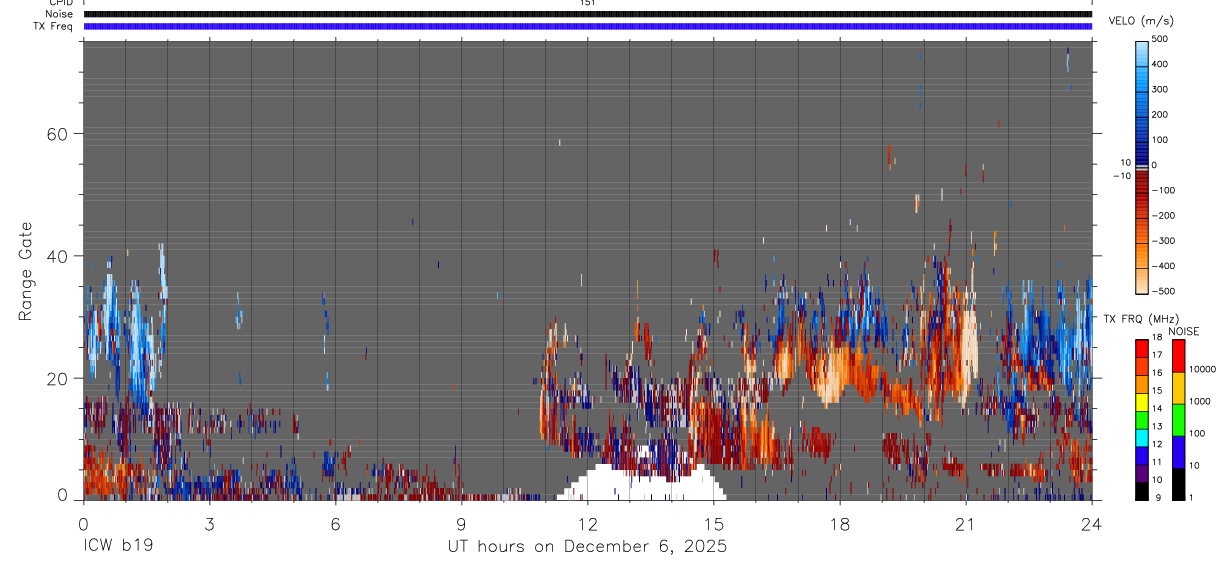Click the 'ICW b19' radar beam label
1228x567 pixels.
[x=118, y=546]
